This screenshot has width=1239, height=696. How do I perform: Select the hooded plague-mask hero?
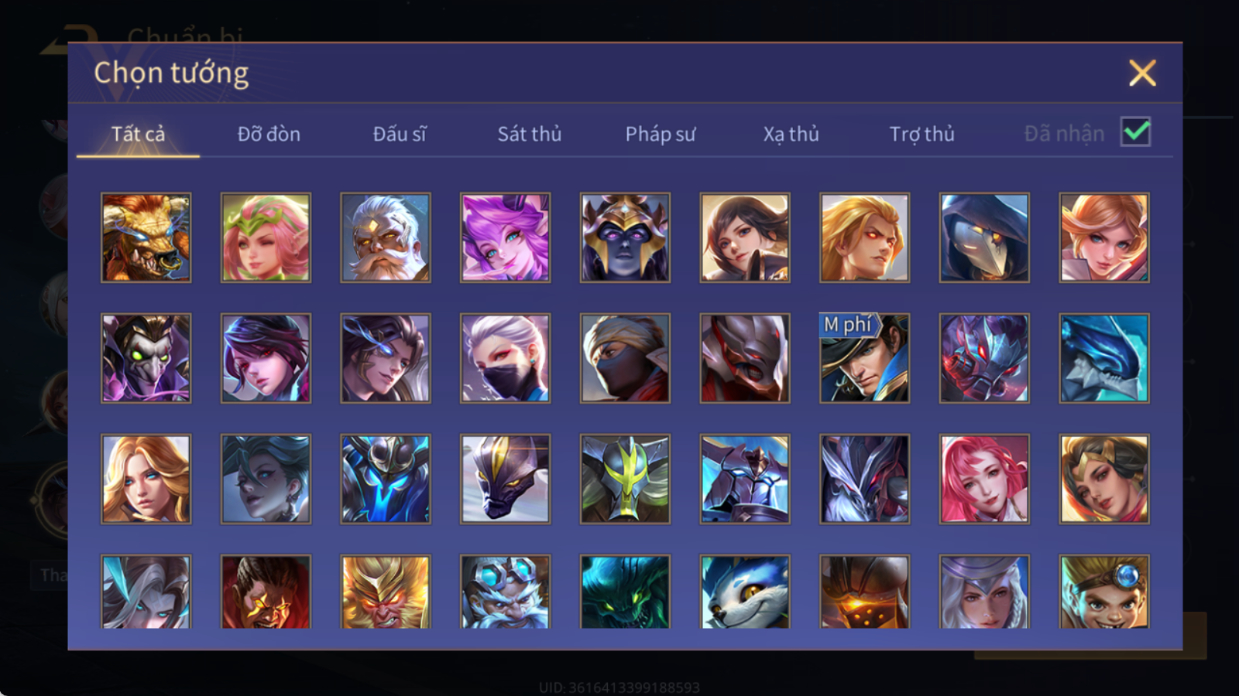pyautogui.click(x=984, y=238)
